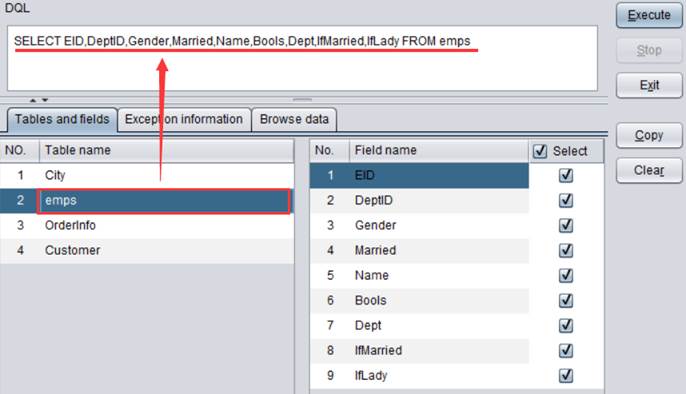This screenshot has width=686, height=394.
Task: Click the Copy button
Action: pyautogui.click(x=649, y=136)
